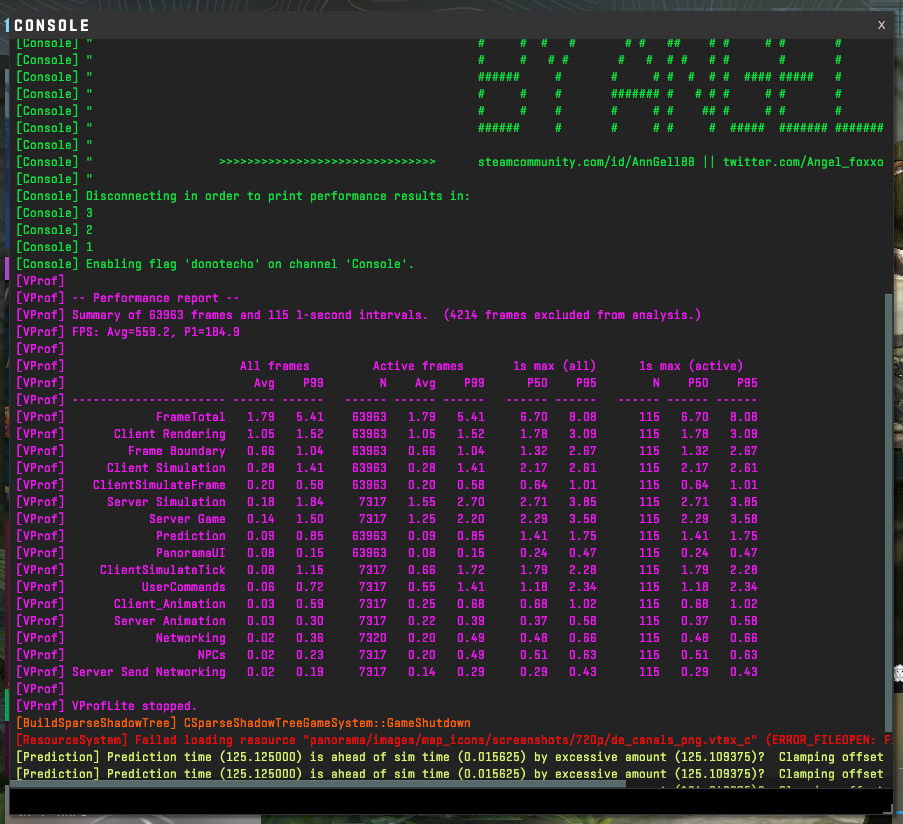The width and height of the screenshot is (903, 824).
Task: Click the Server Simulation row label
Action: click(166, 502)
